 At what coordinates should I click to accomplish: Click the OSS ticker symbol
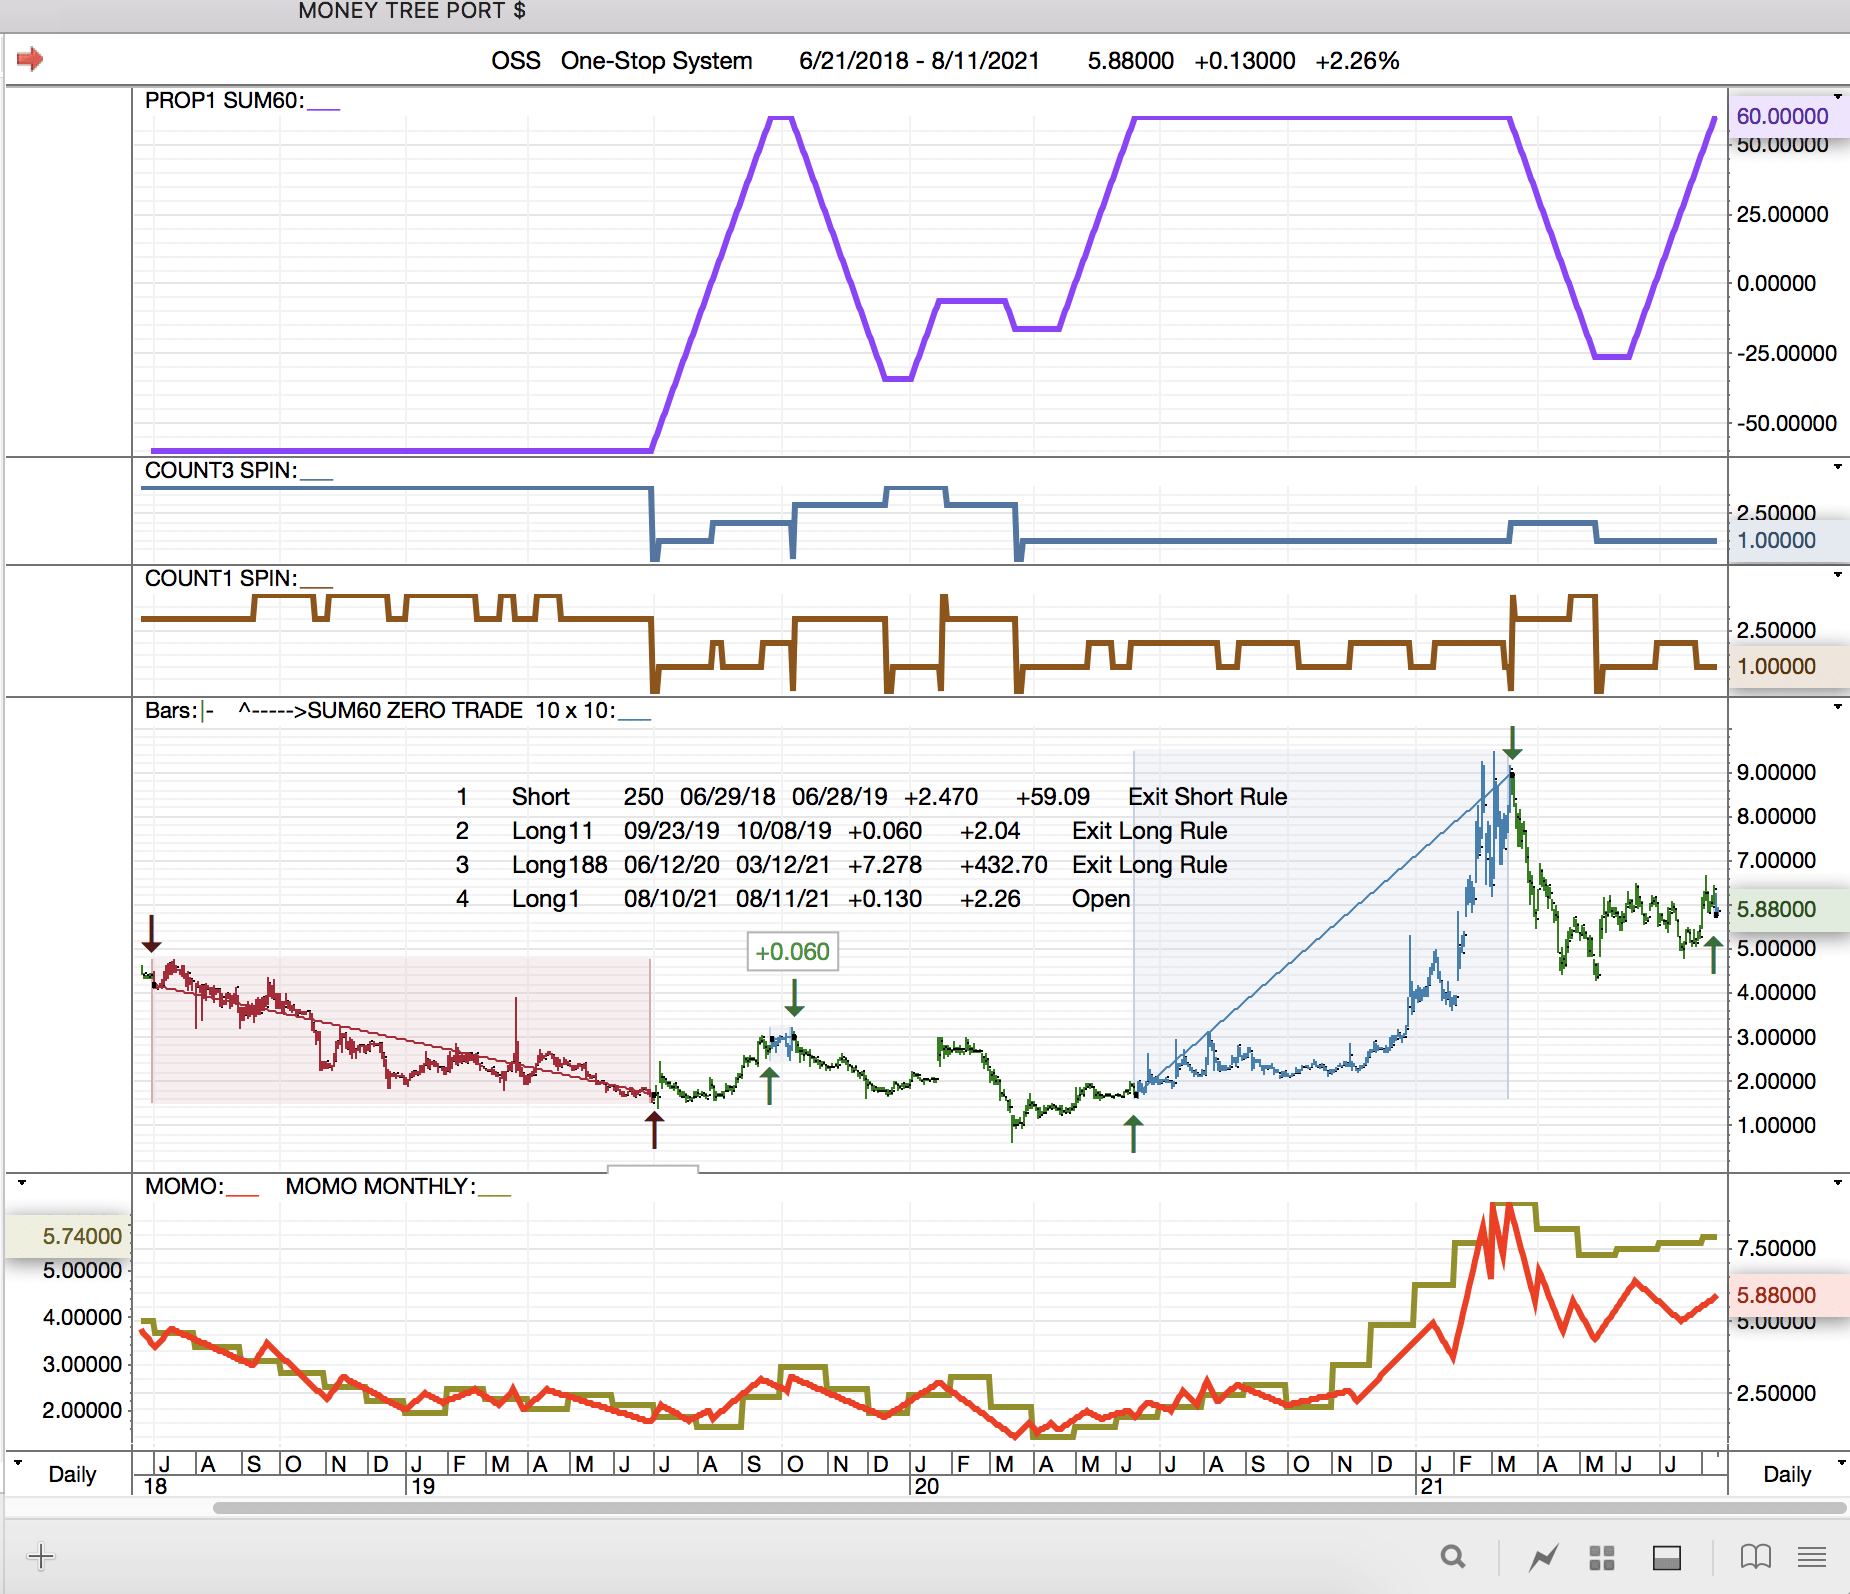516,61
